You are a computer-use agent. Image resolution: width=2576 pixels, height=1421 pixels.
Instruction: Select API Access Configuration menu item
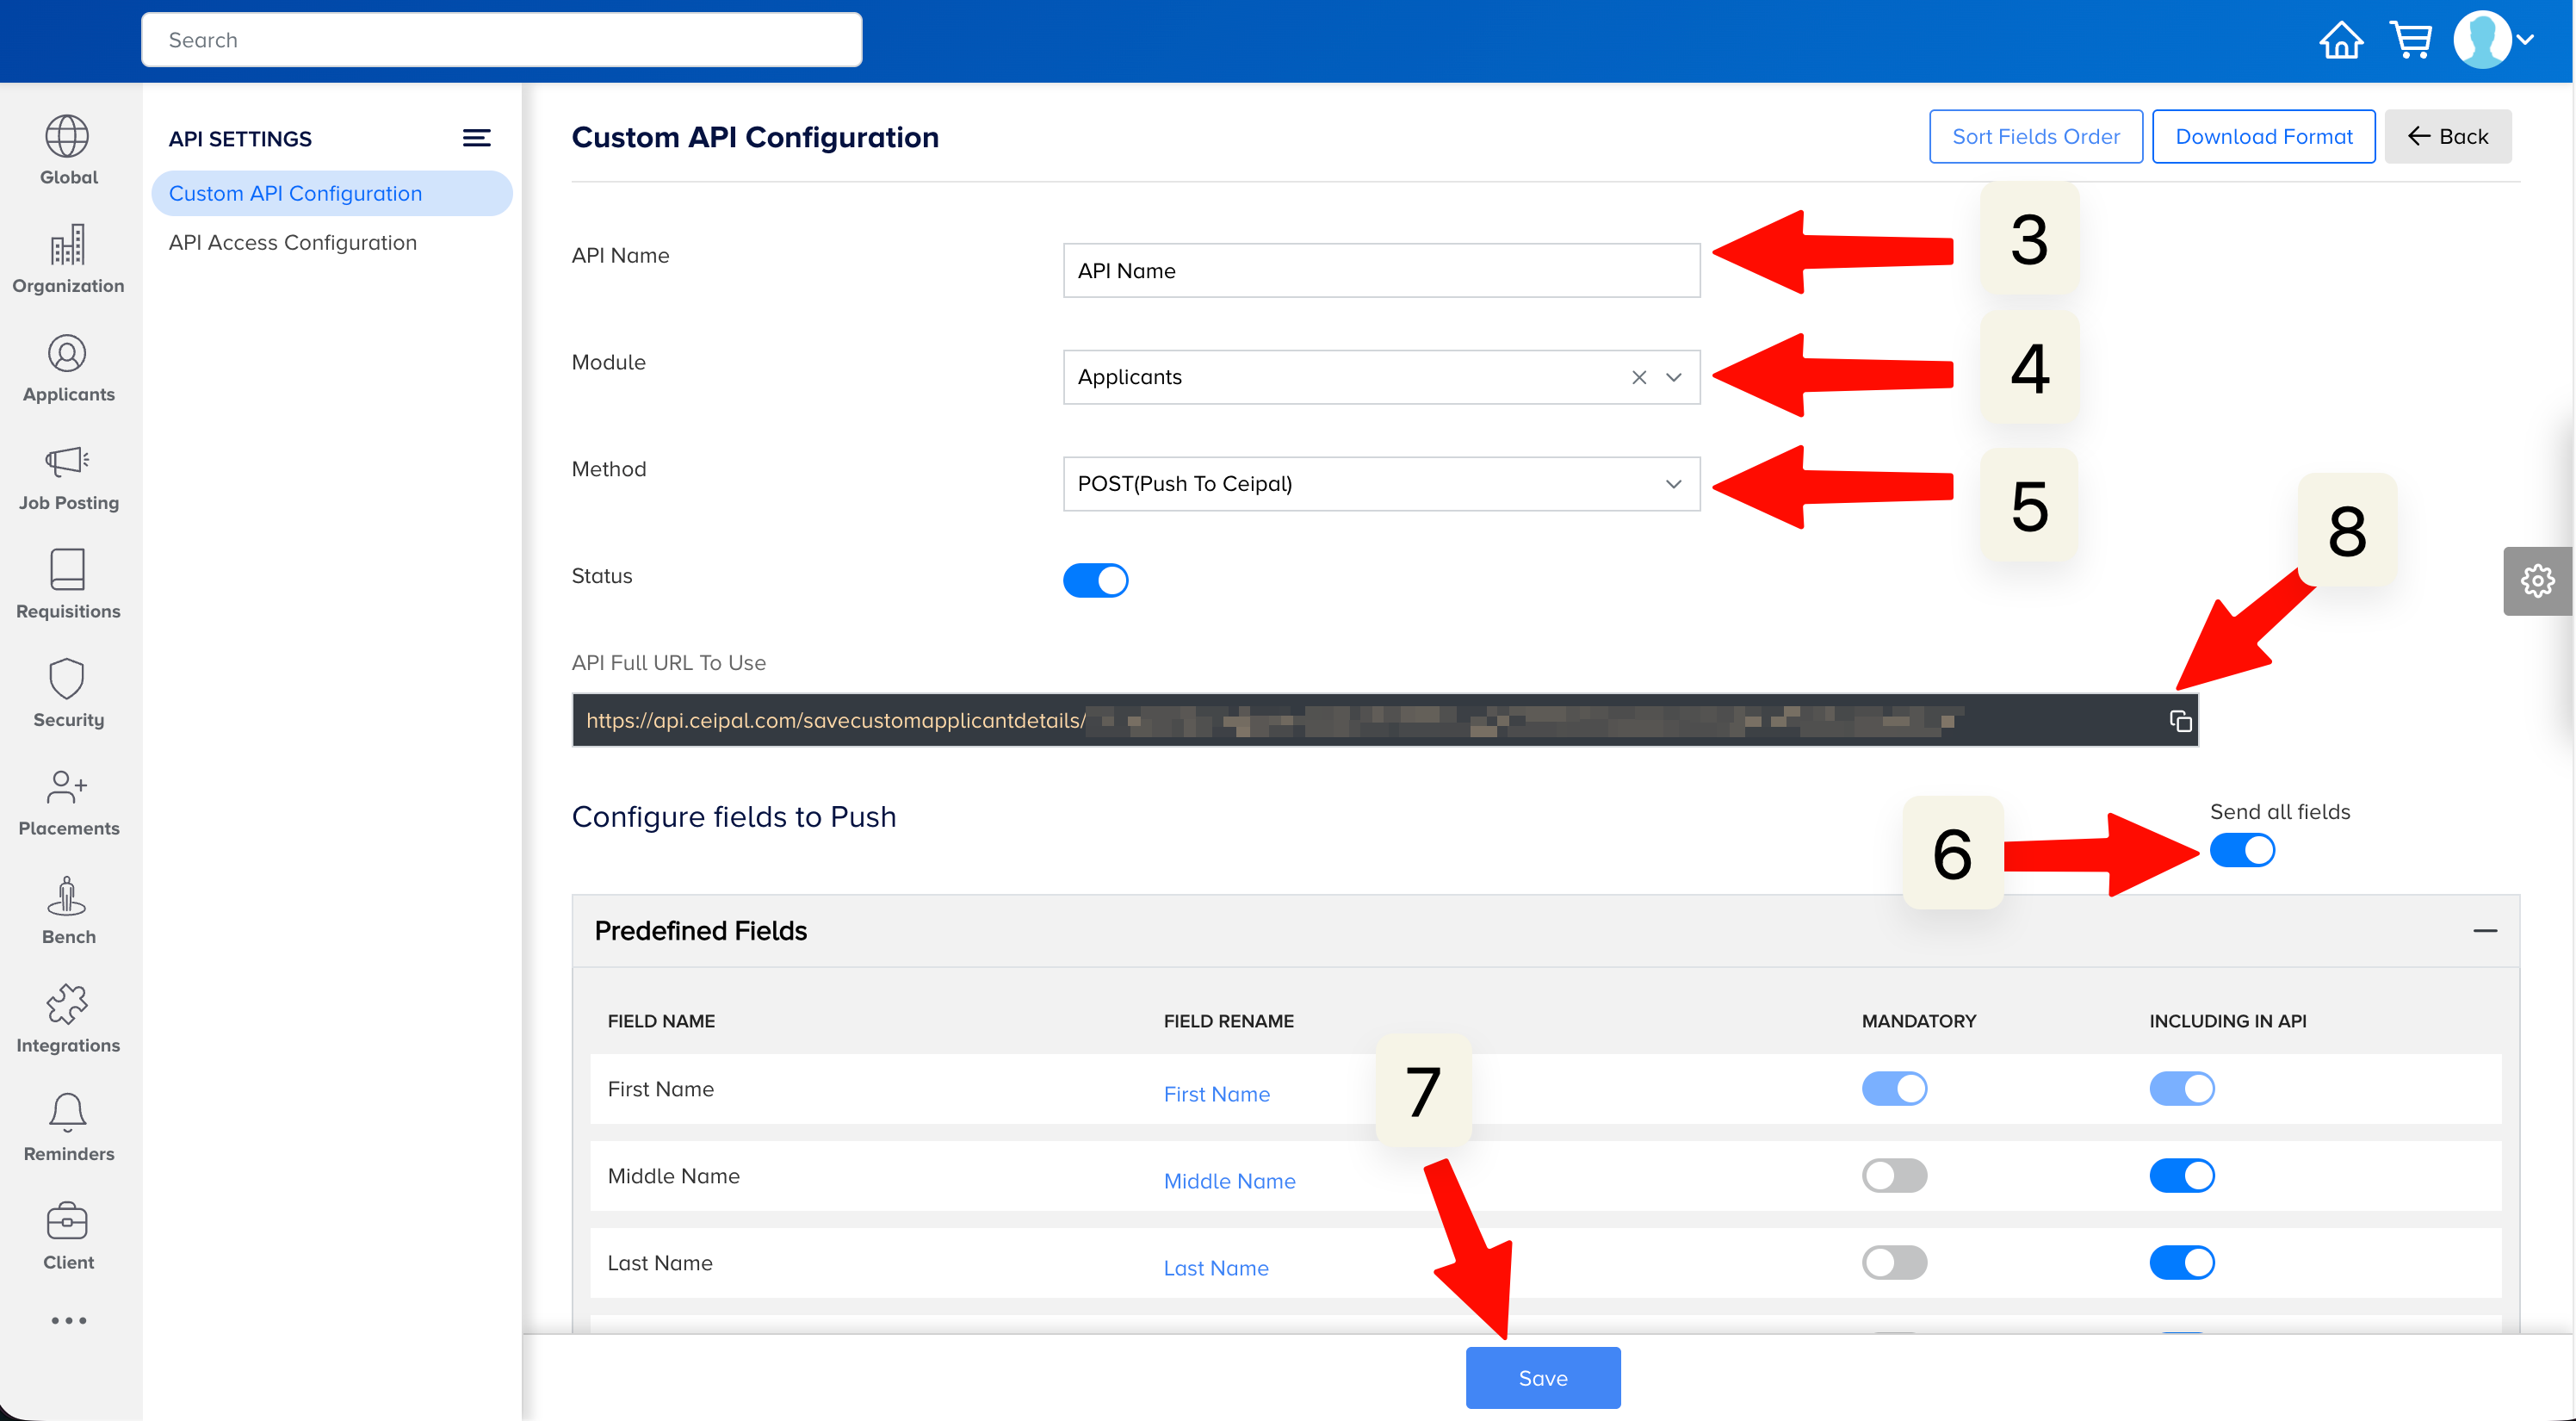click(292, 242)
